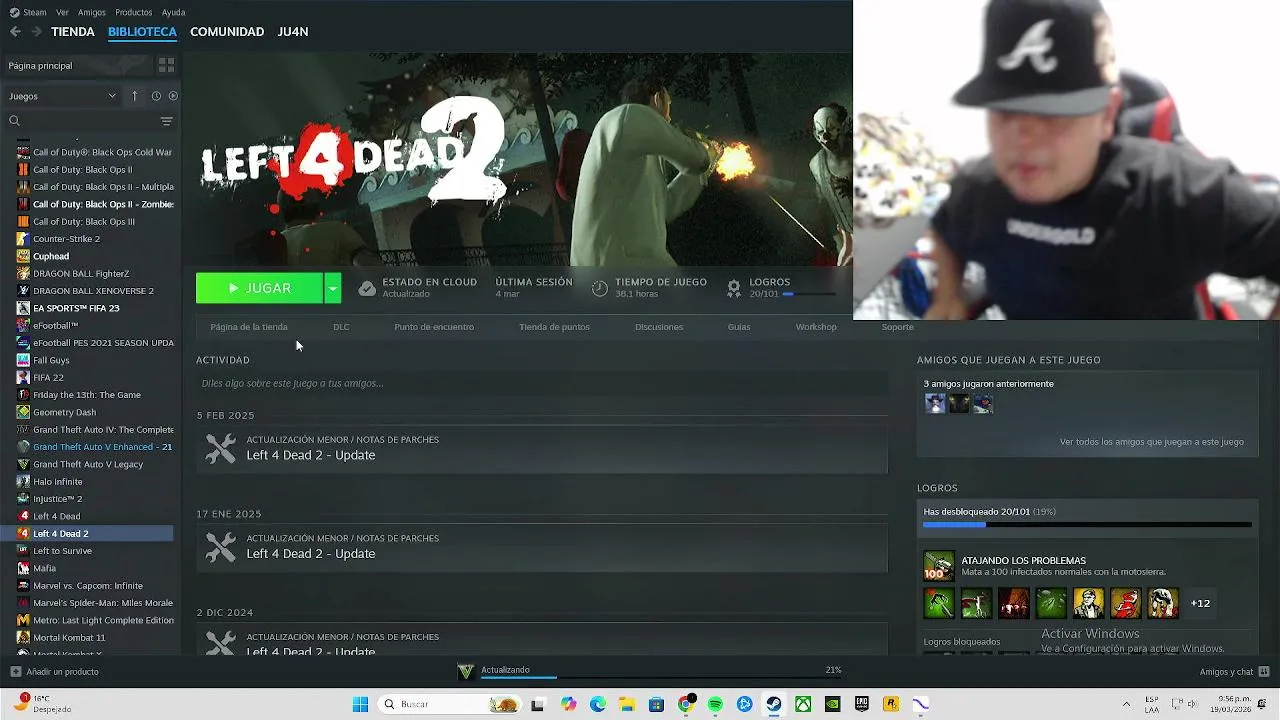Screen dimensions: 1280x720
Task: Open the Guías link
Action: 739,327
